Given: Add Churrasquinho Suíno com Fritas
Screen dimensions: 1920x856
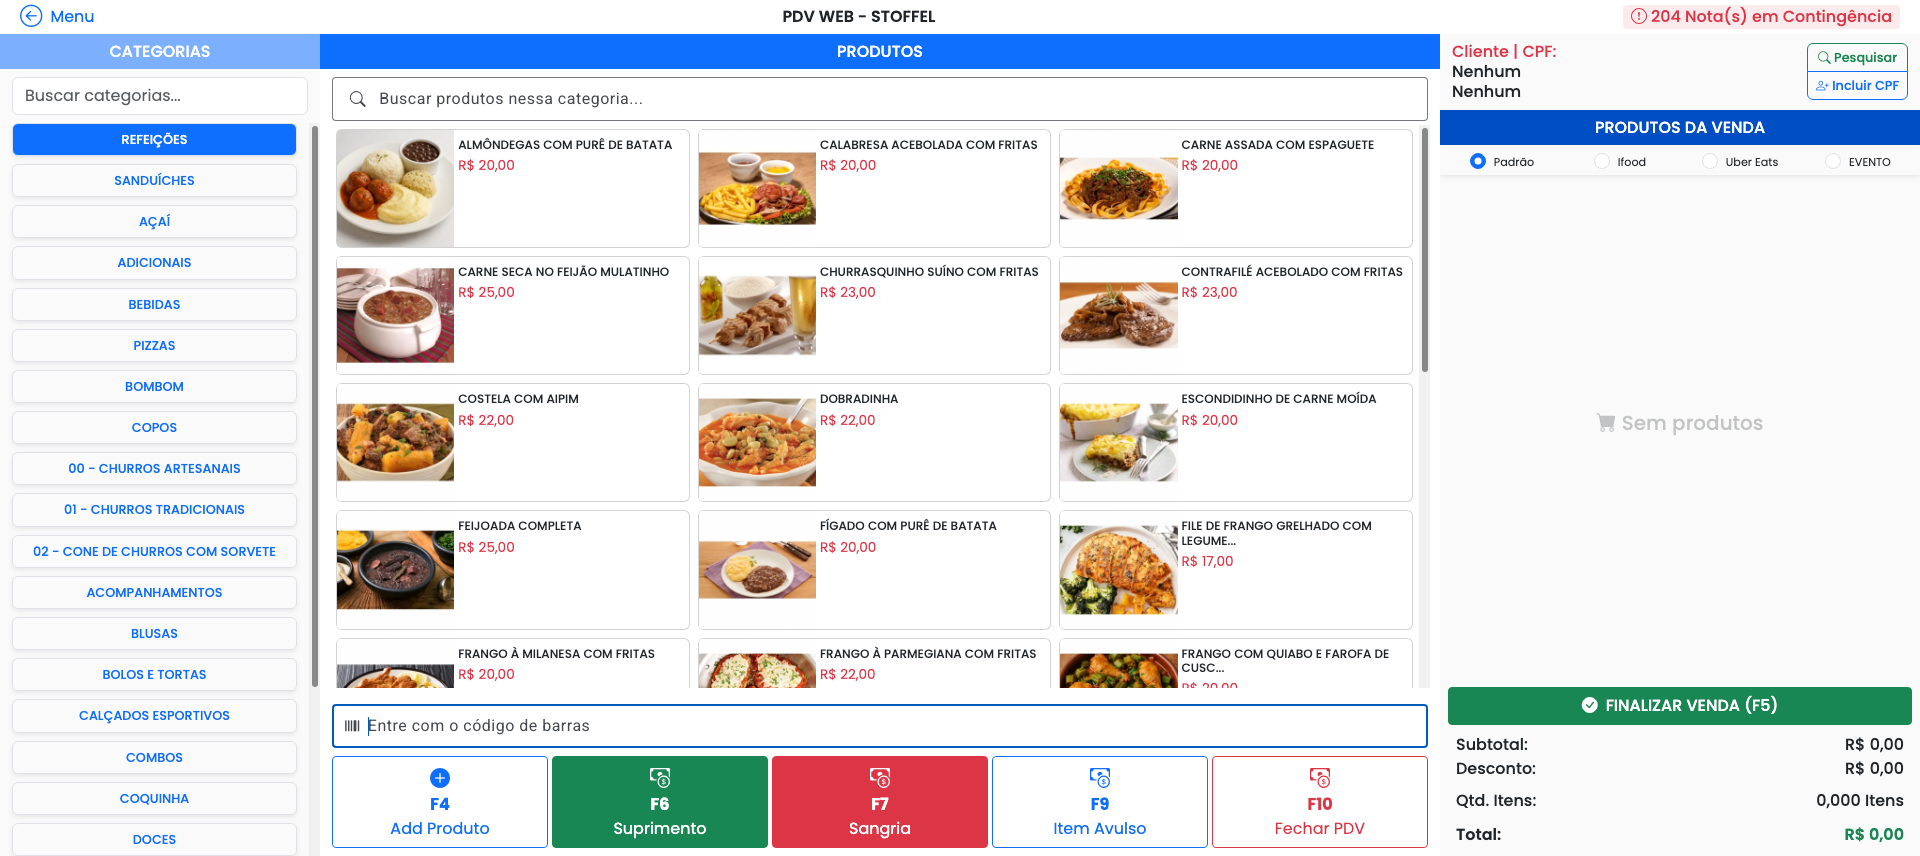Looking at the screenshot, I should click(874, 315).
